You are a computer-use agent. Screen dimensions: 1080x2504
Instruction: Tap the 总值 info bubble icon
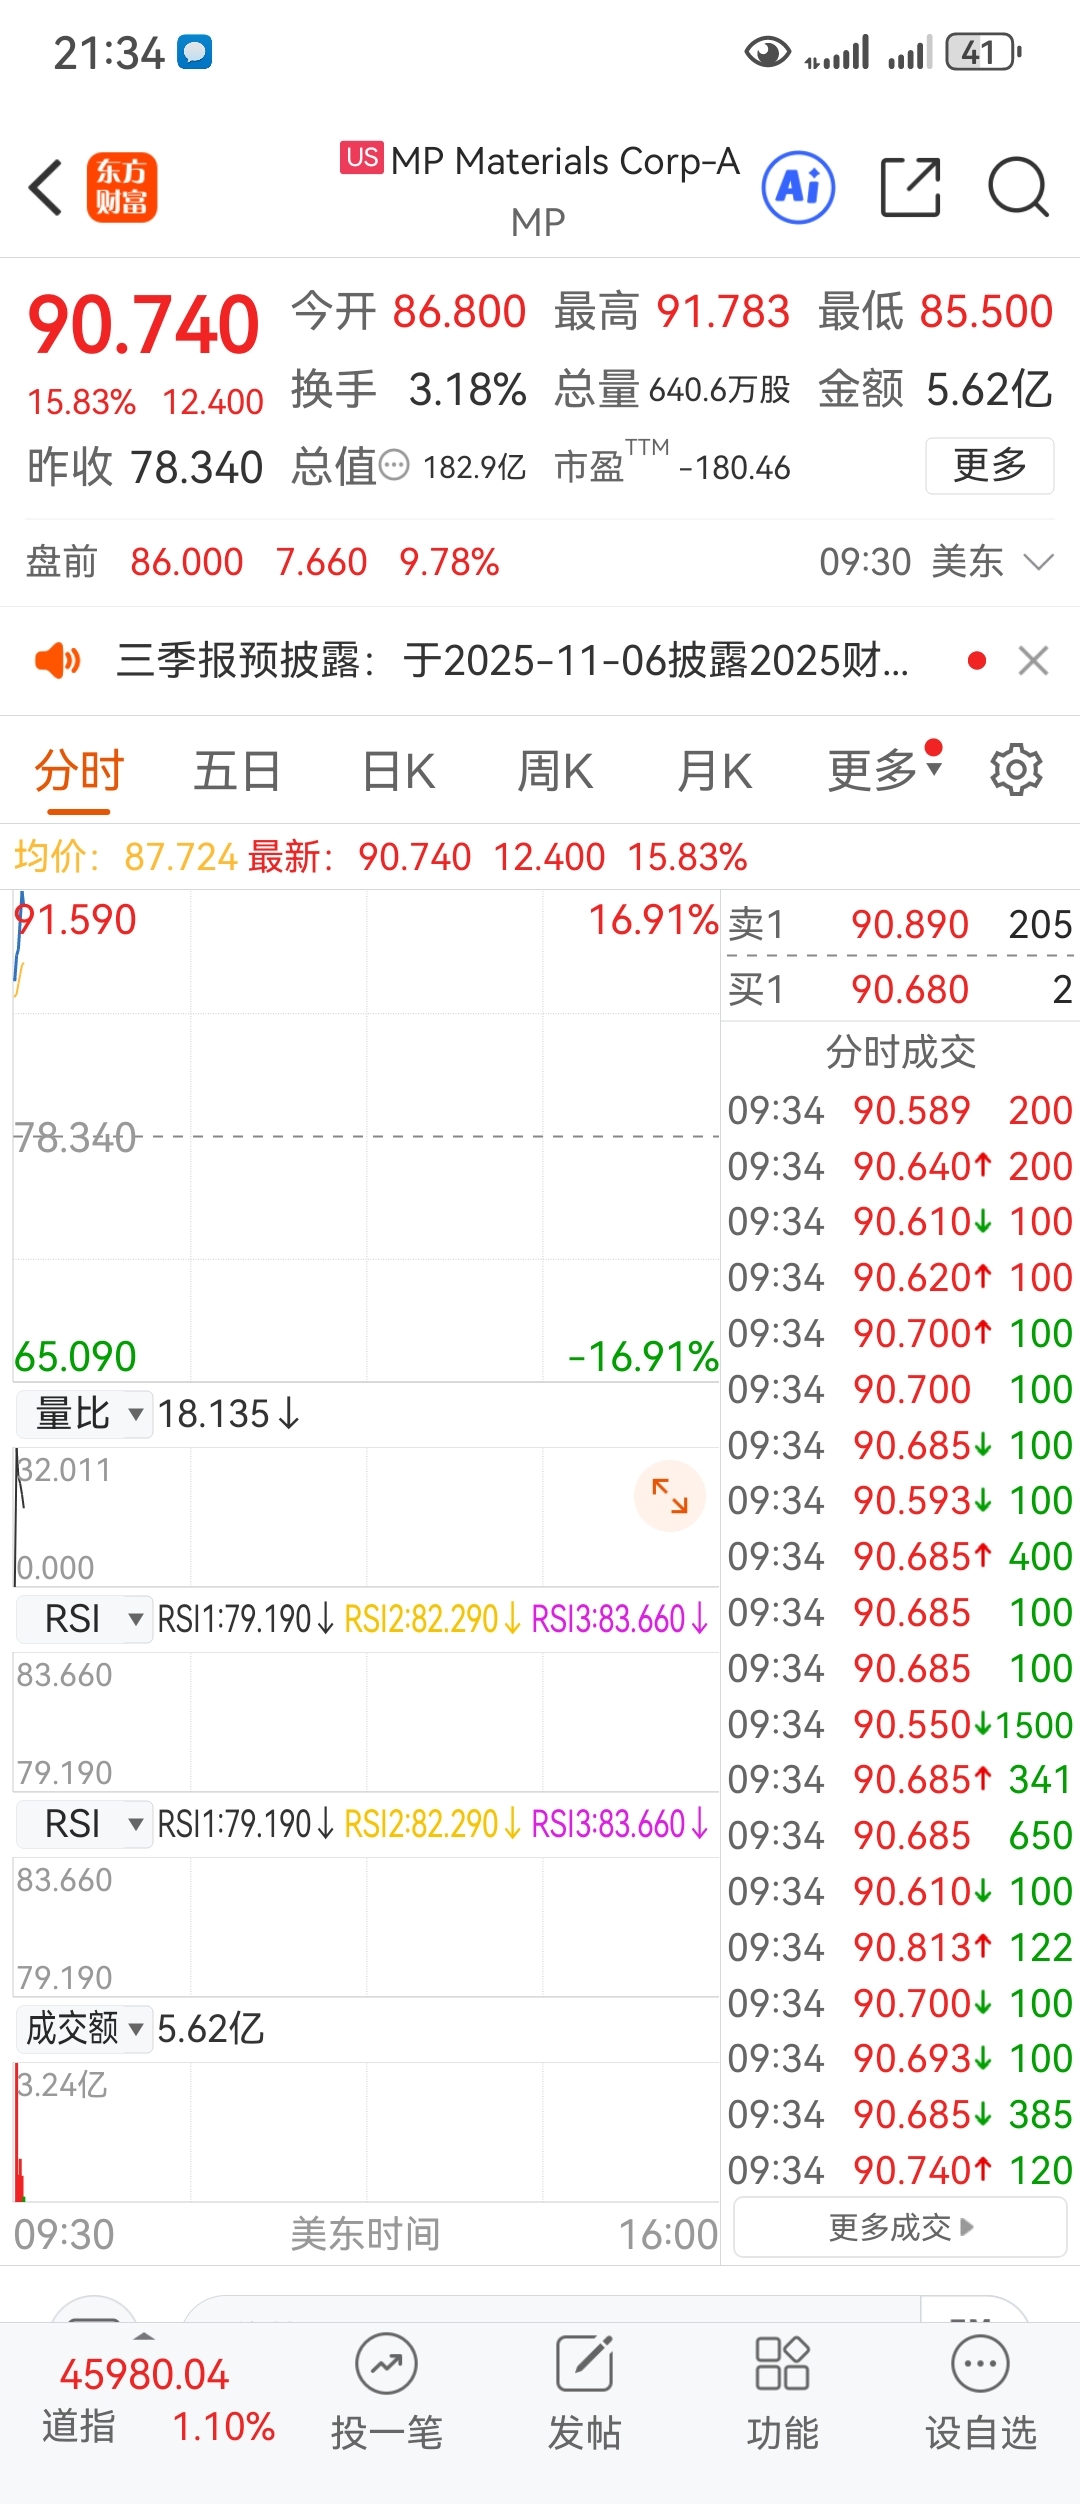click(395, 466)
